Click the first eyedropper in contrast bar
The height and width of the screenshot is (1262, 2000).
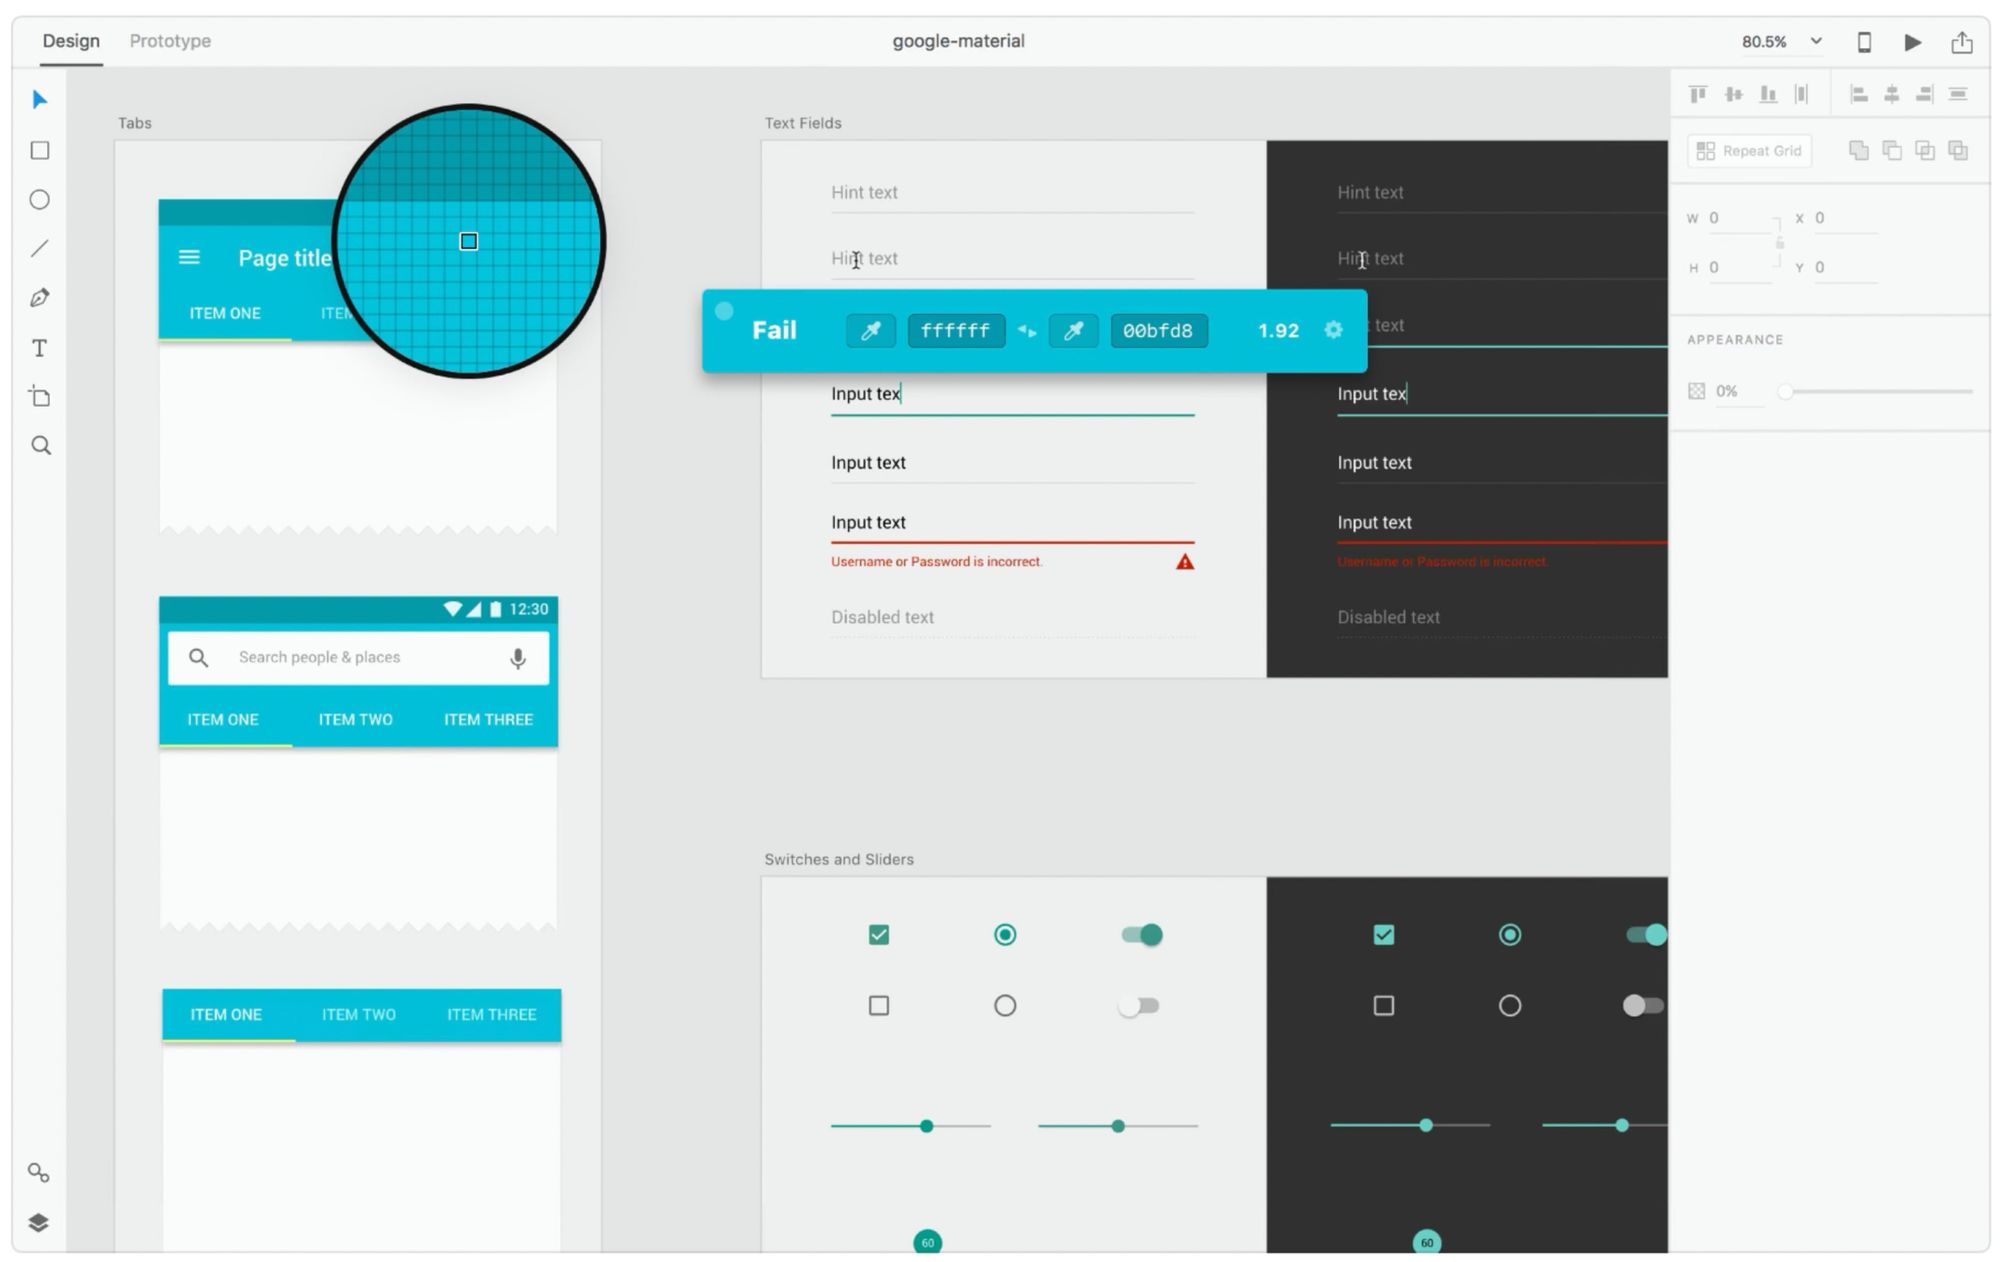tap(870, 331)
